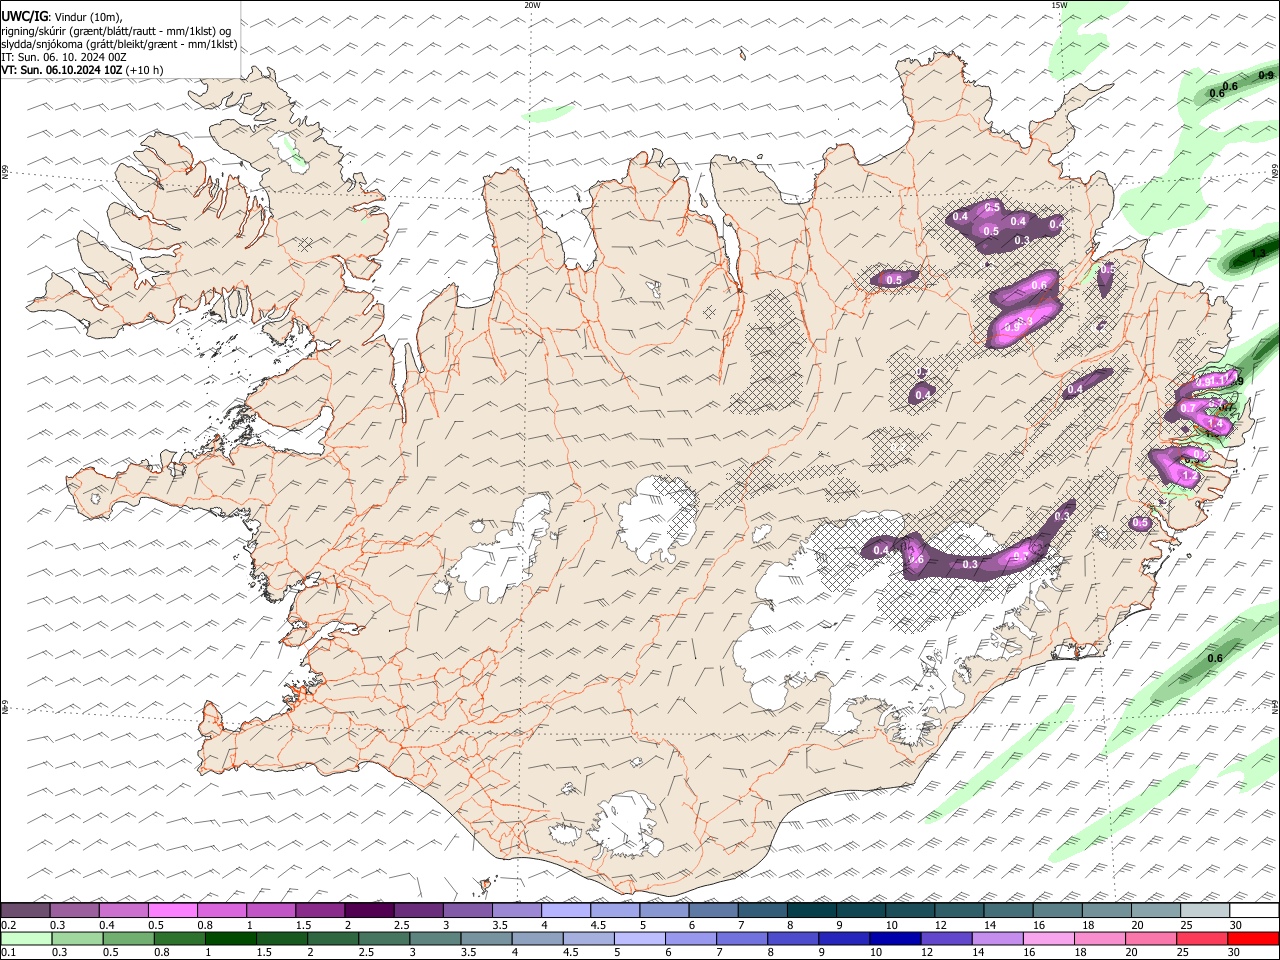The width and height of the screenshot is (1280, 960).
Task: Click the darkest mauve 0.2–0.3 swatch in upper legend
Action: tap(25, 910)
